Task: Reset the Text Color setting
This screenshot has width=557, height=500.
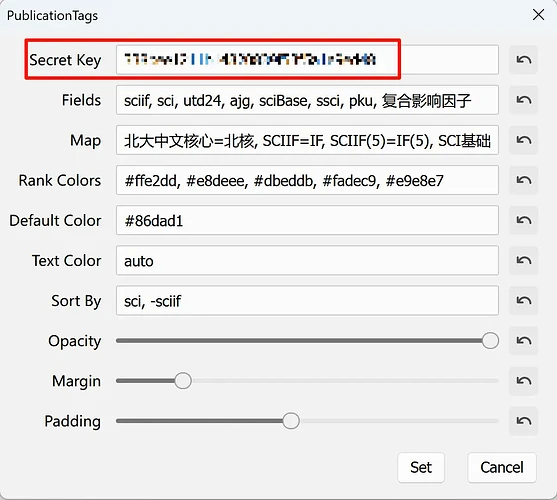Action: coord(523,261)
